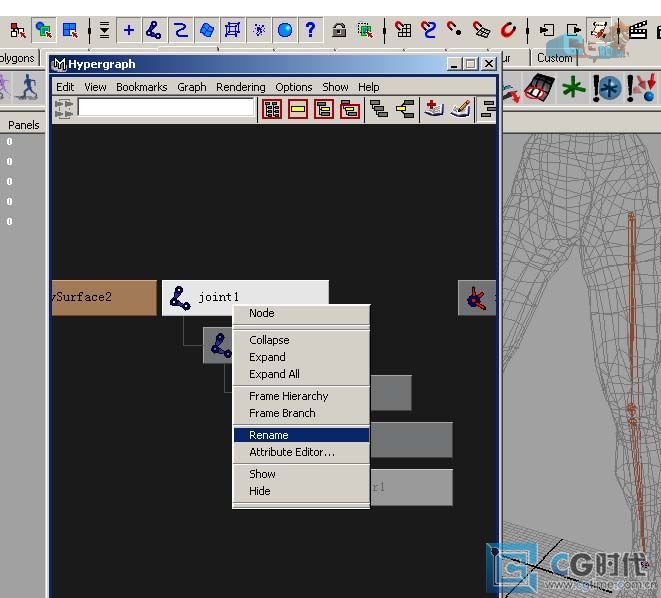Choose Rename from the context menu
Image resolution: width=661 pixels, height=598 pixels.
tap(301, 435)
